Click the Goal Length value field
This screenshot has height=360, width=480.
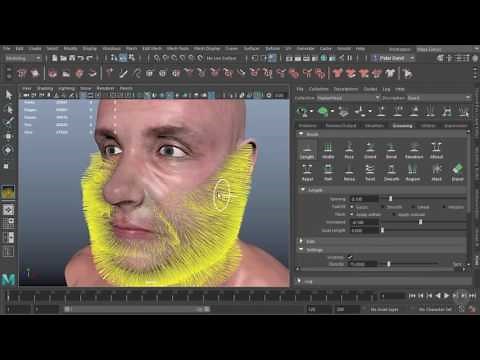364,230
